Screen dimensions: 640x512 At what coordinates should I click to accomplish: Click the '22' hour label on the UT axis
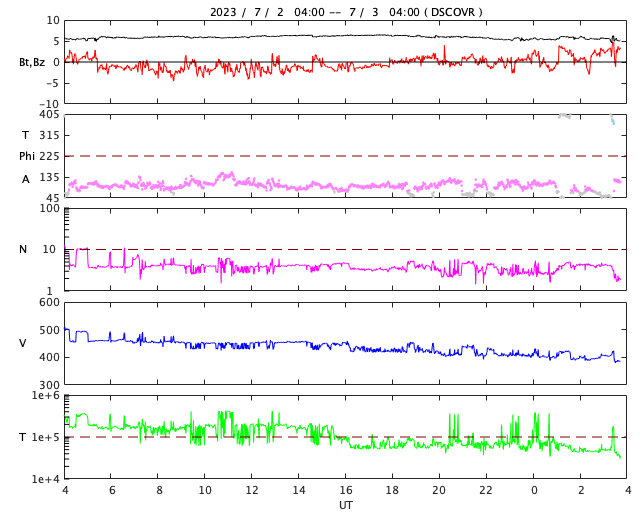[x=486, y=490]
